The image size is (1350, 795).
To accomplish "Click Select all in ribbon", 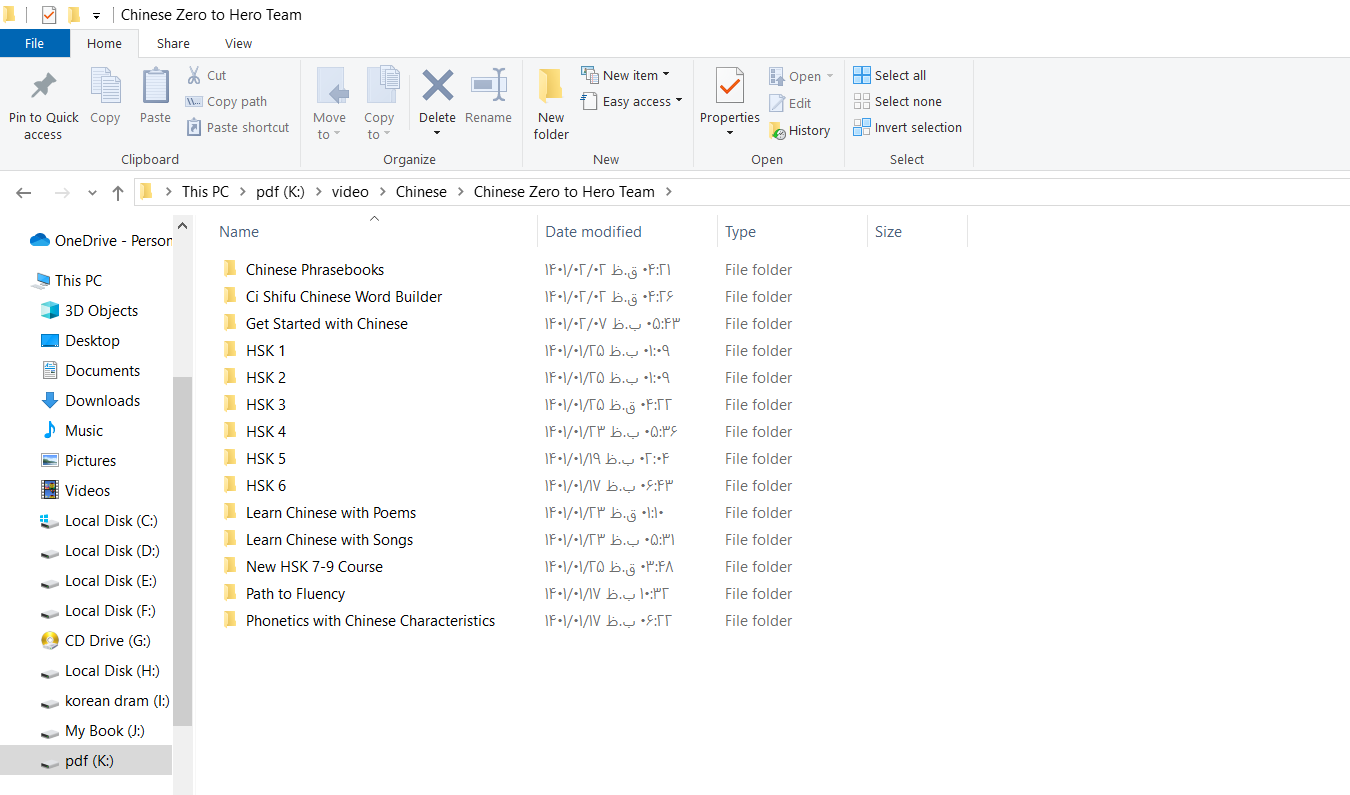I will click(x=889, y=75).
